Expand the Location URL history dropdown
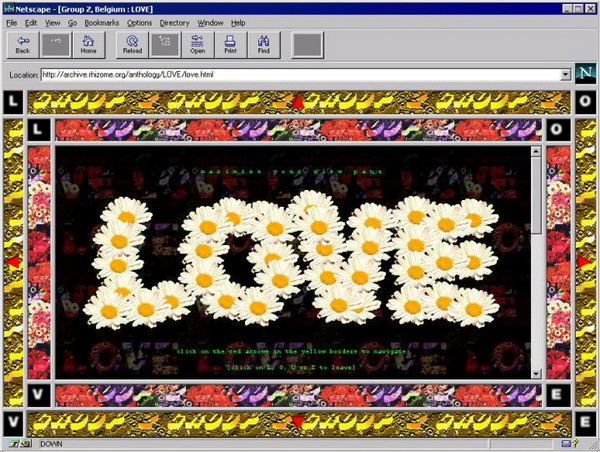Image resolution: width=600 pixels, height=452 pixels. (565, 74)
